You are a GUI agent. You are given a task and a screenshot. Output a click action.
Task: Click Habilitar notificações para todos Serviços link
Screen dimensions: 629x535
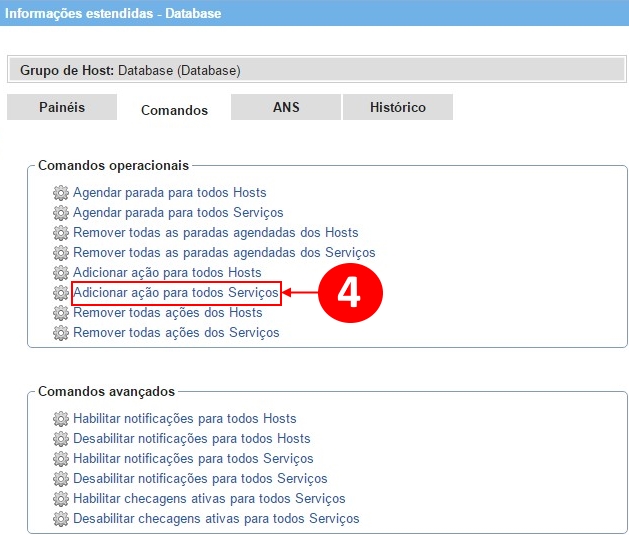tap(193, 458)
